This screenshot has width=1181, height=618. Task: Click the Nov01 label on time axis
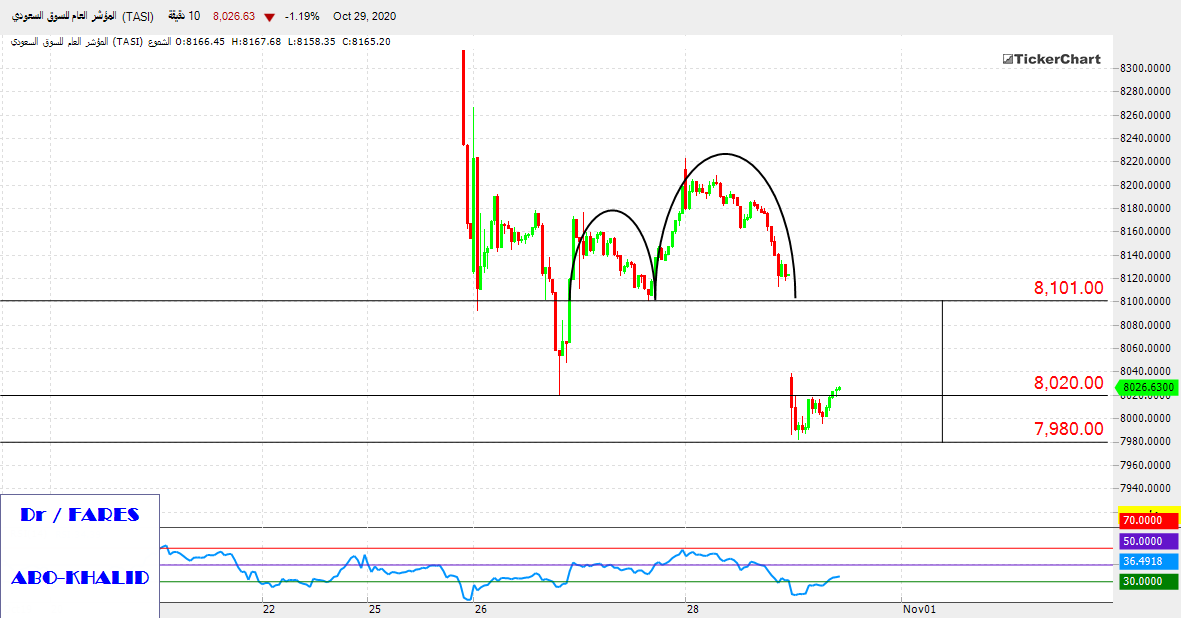(x=919, y=610)
